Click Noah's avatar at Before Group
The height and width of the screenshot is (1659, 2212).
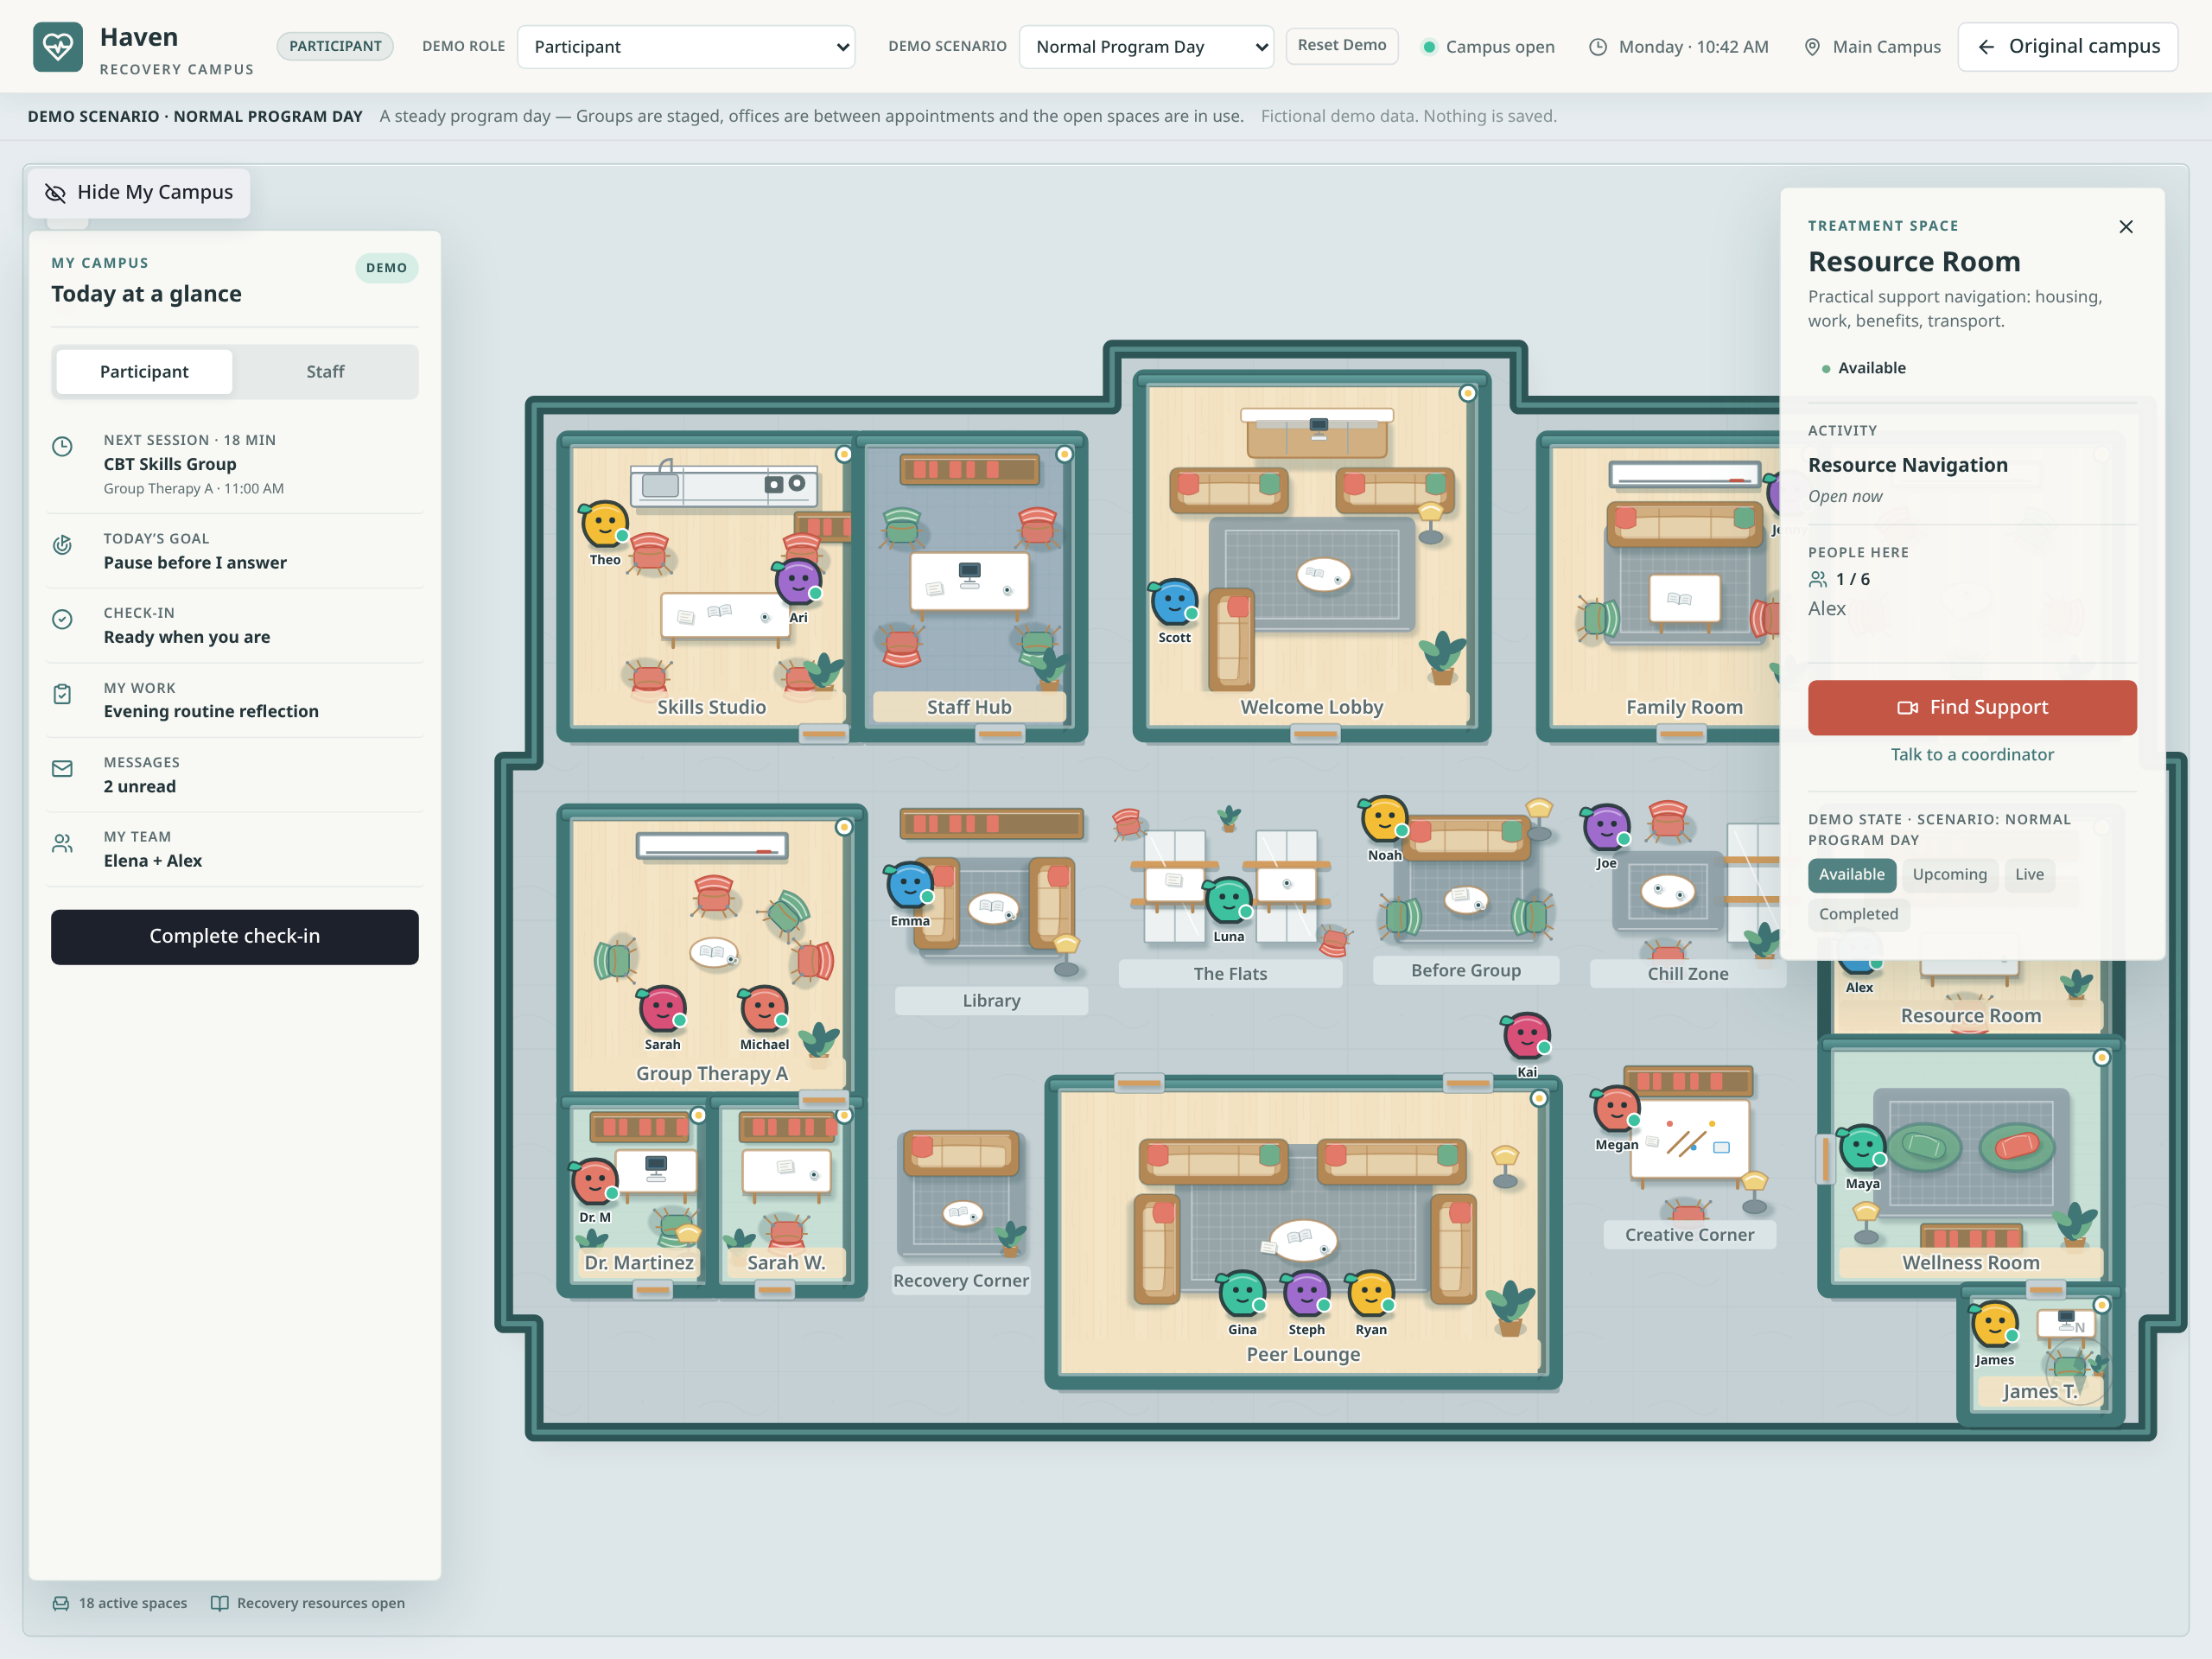pos(1384,820)
